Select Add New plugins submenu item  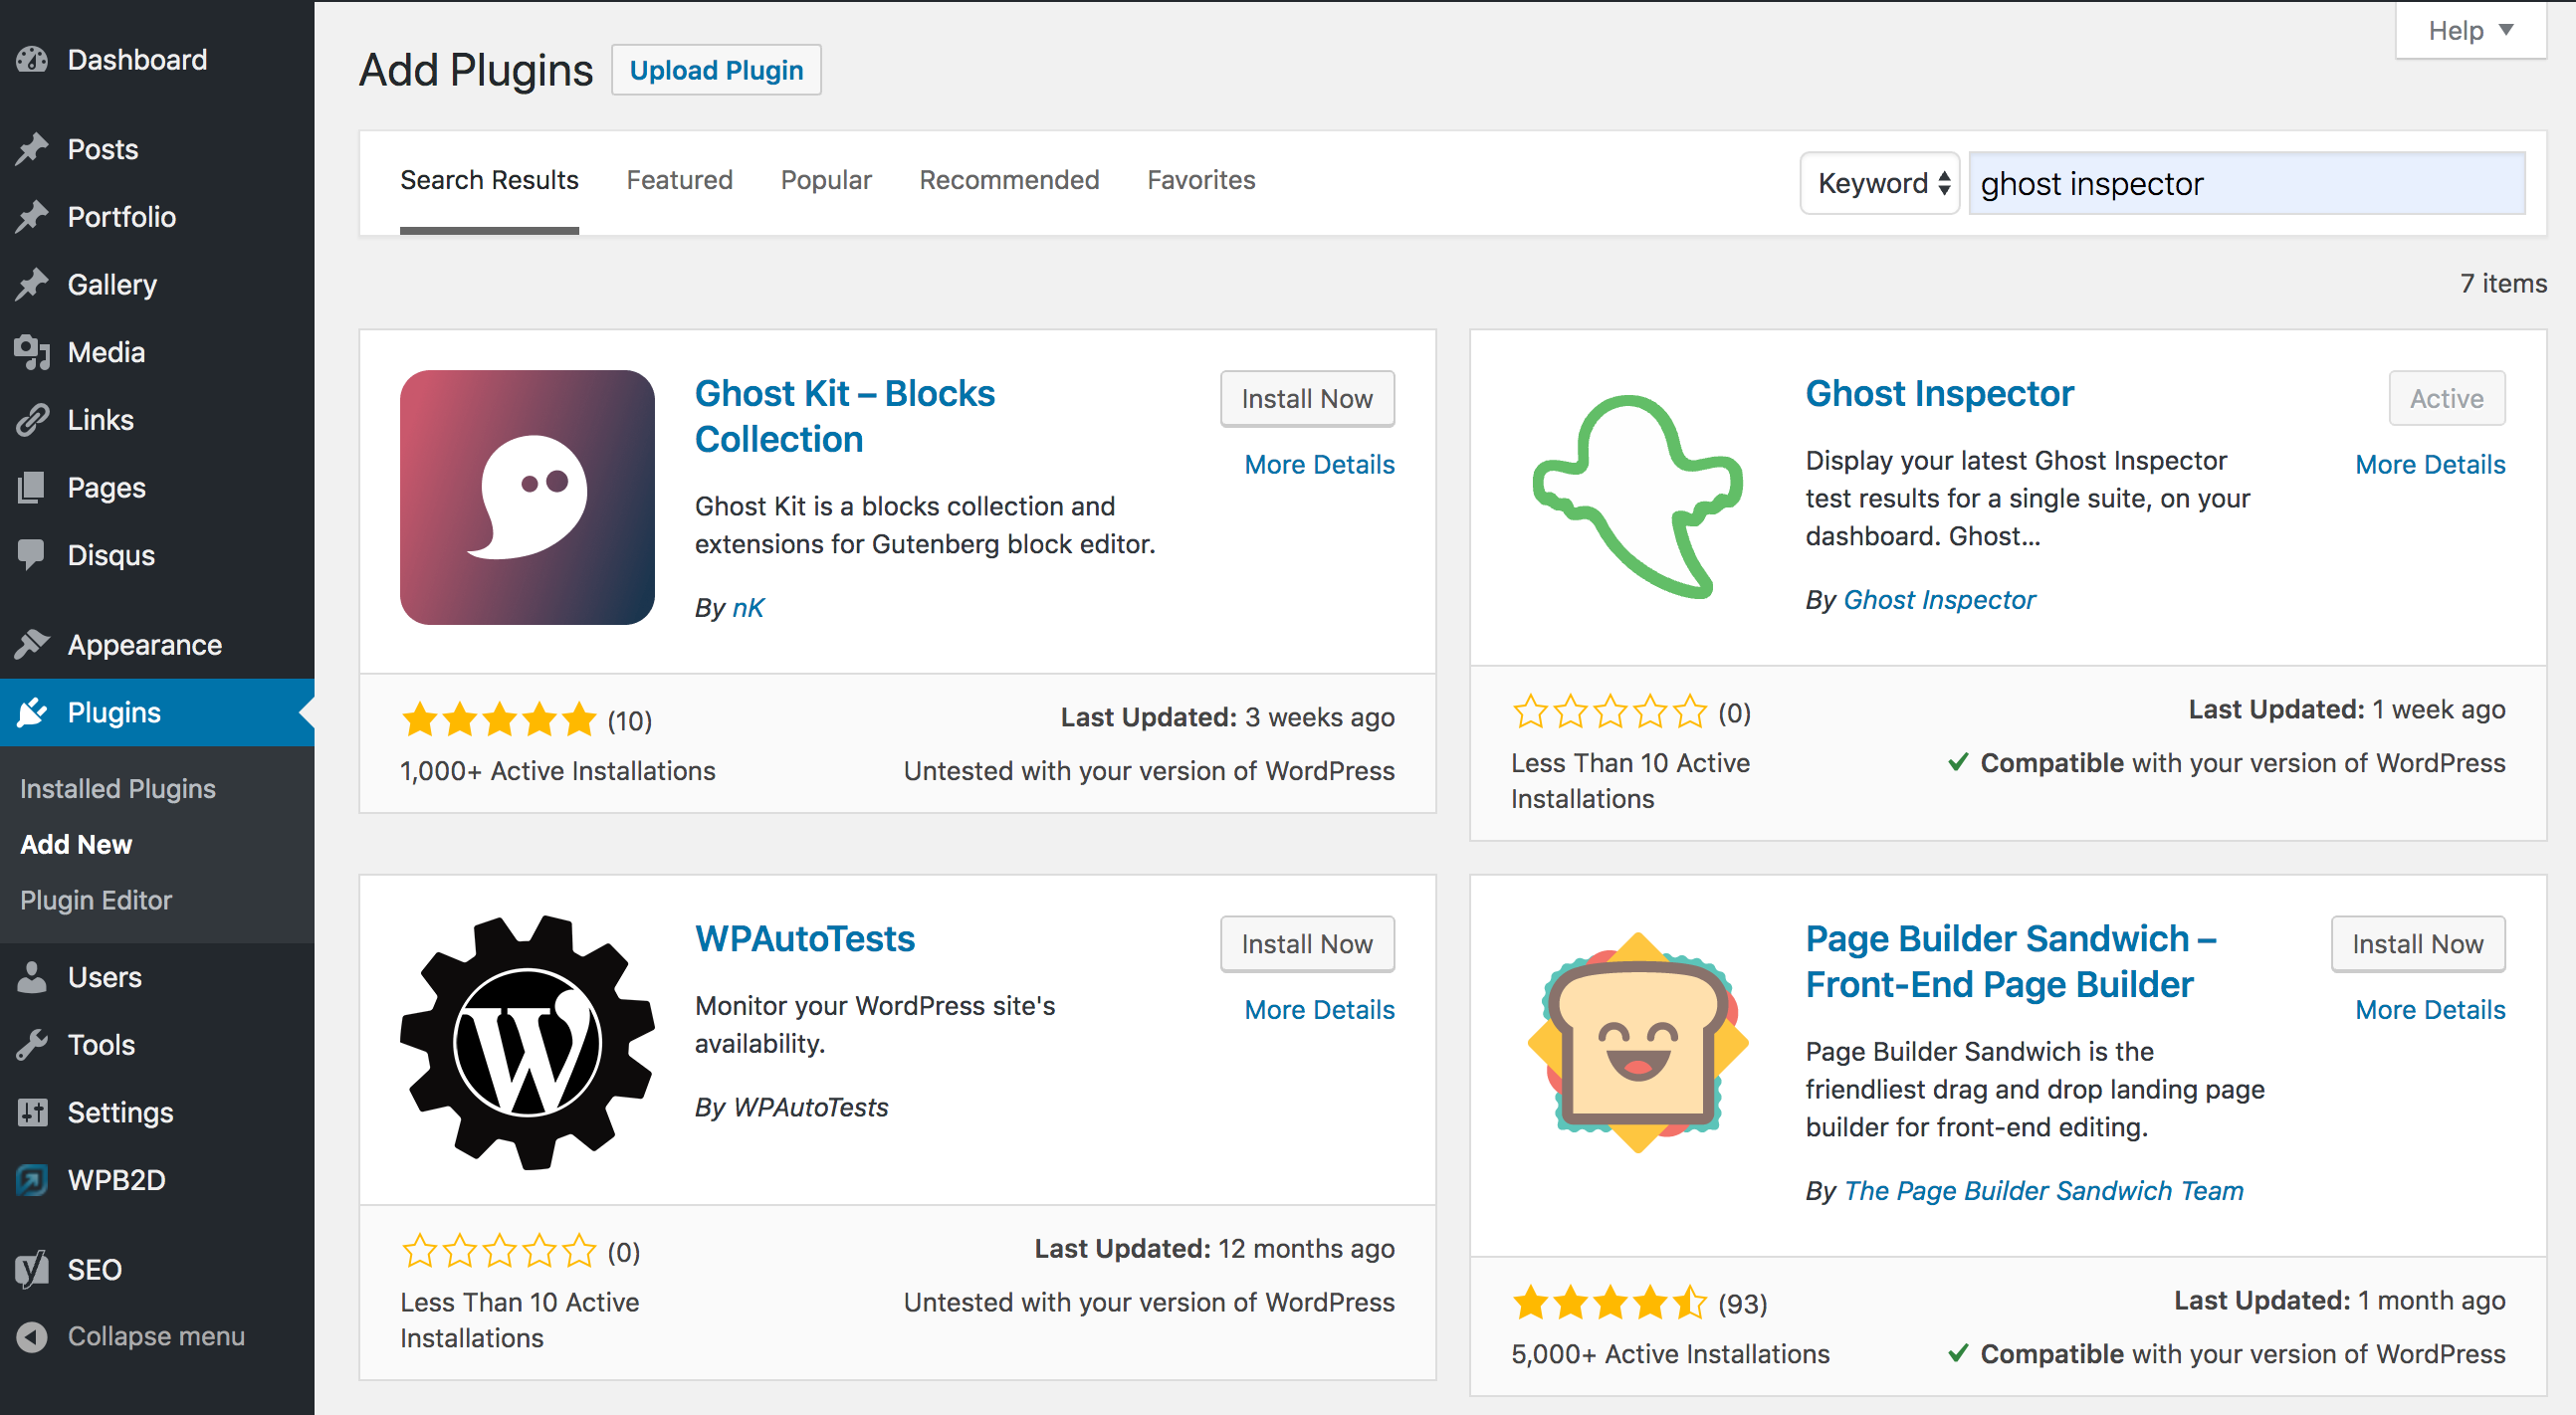pos(76,845)
